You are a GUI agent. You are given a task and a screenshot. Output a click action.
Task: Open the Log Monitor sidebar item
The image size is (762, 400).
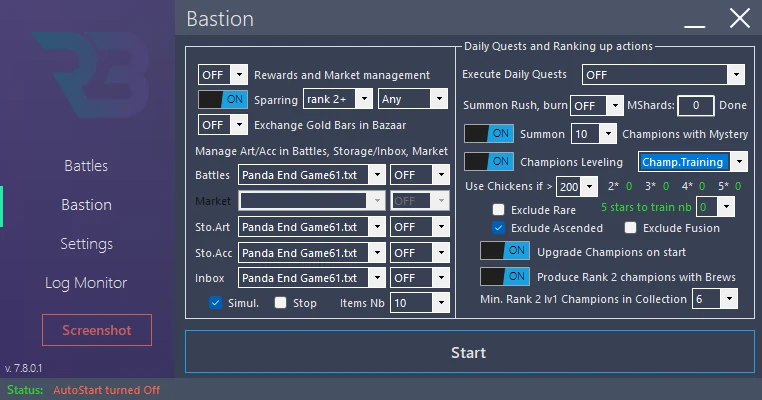click(86, 283)
